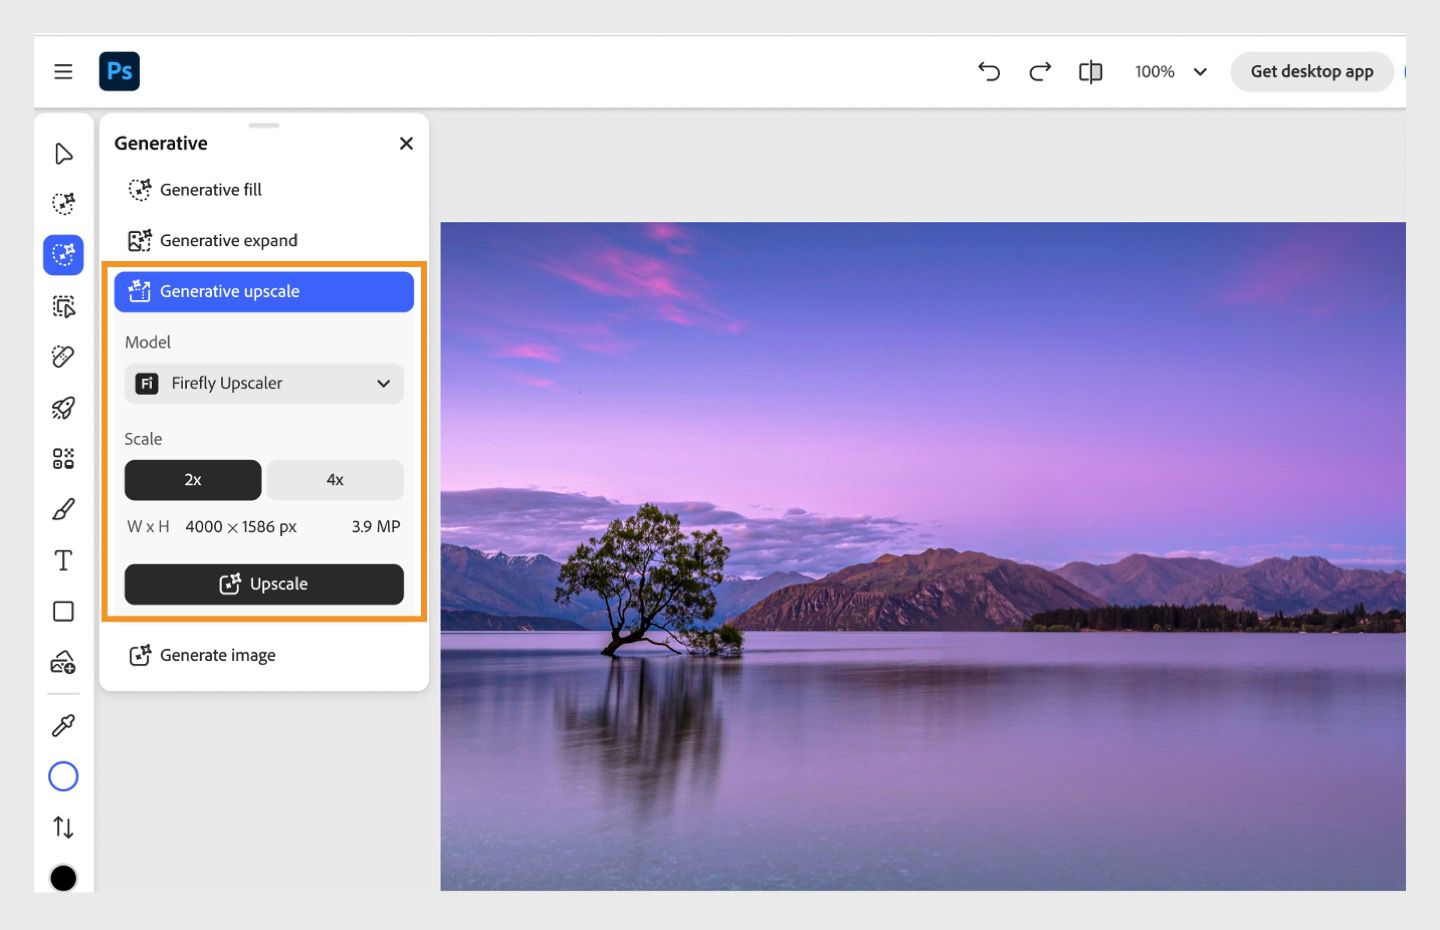1440x930 pixels.
Task: Select the Generative upscale option
Action: tap(263, 291)
